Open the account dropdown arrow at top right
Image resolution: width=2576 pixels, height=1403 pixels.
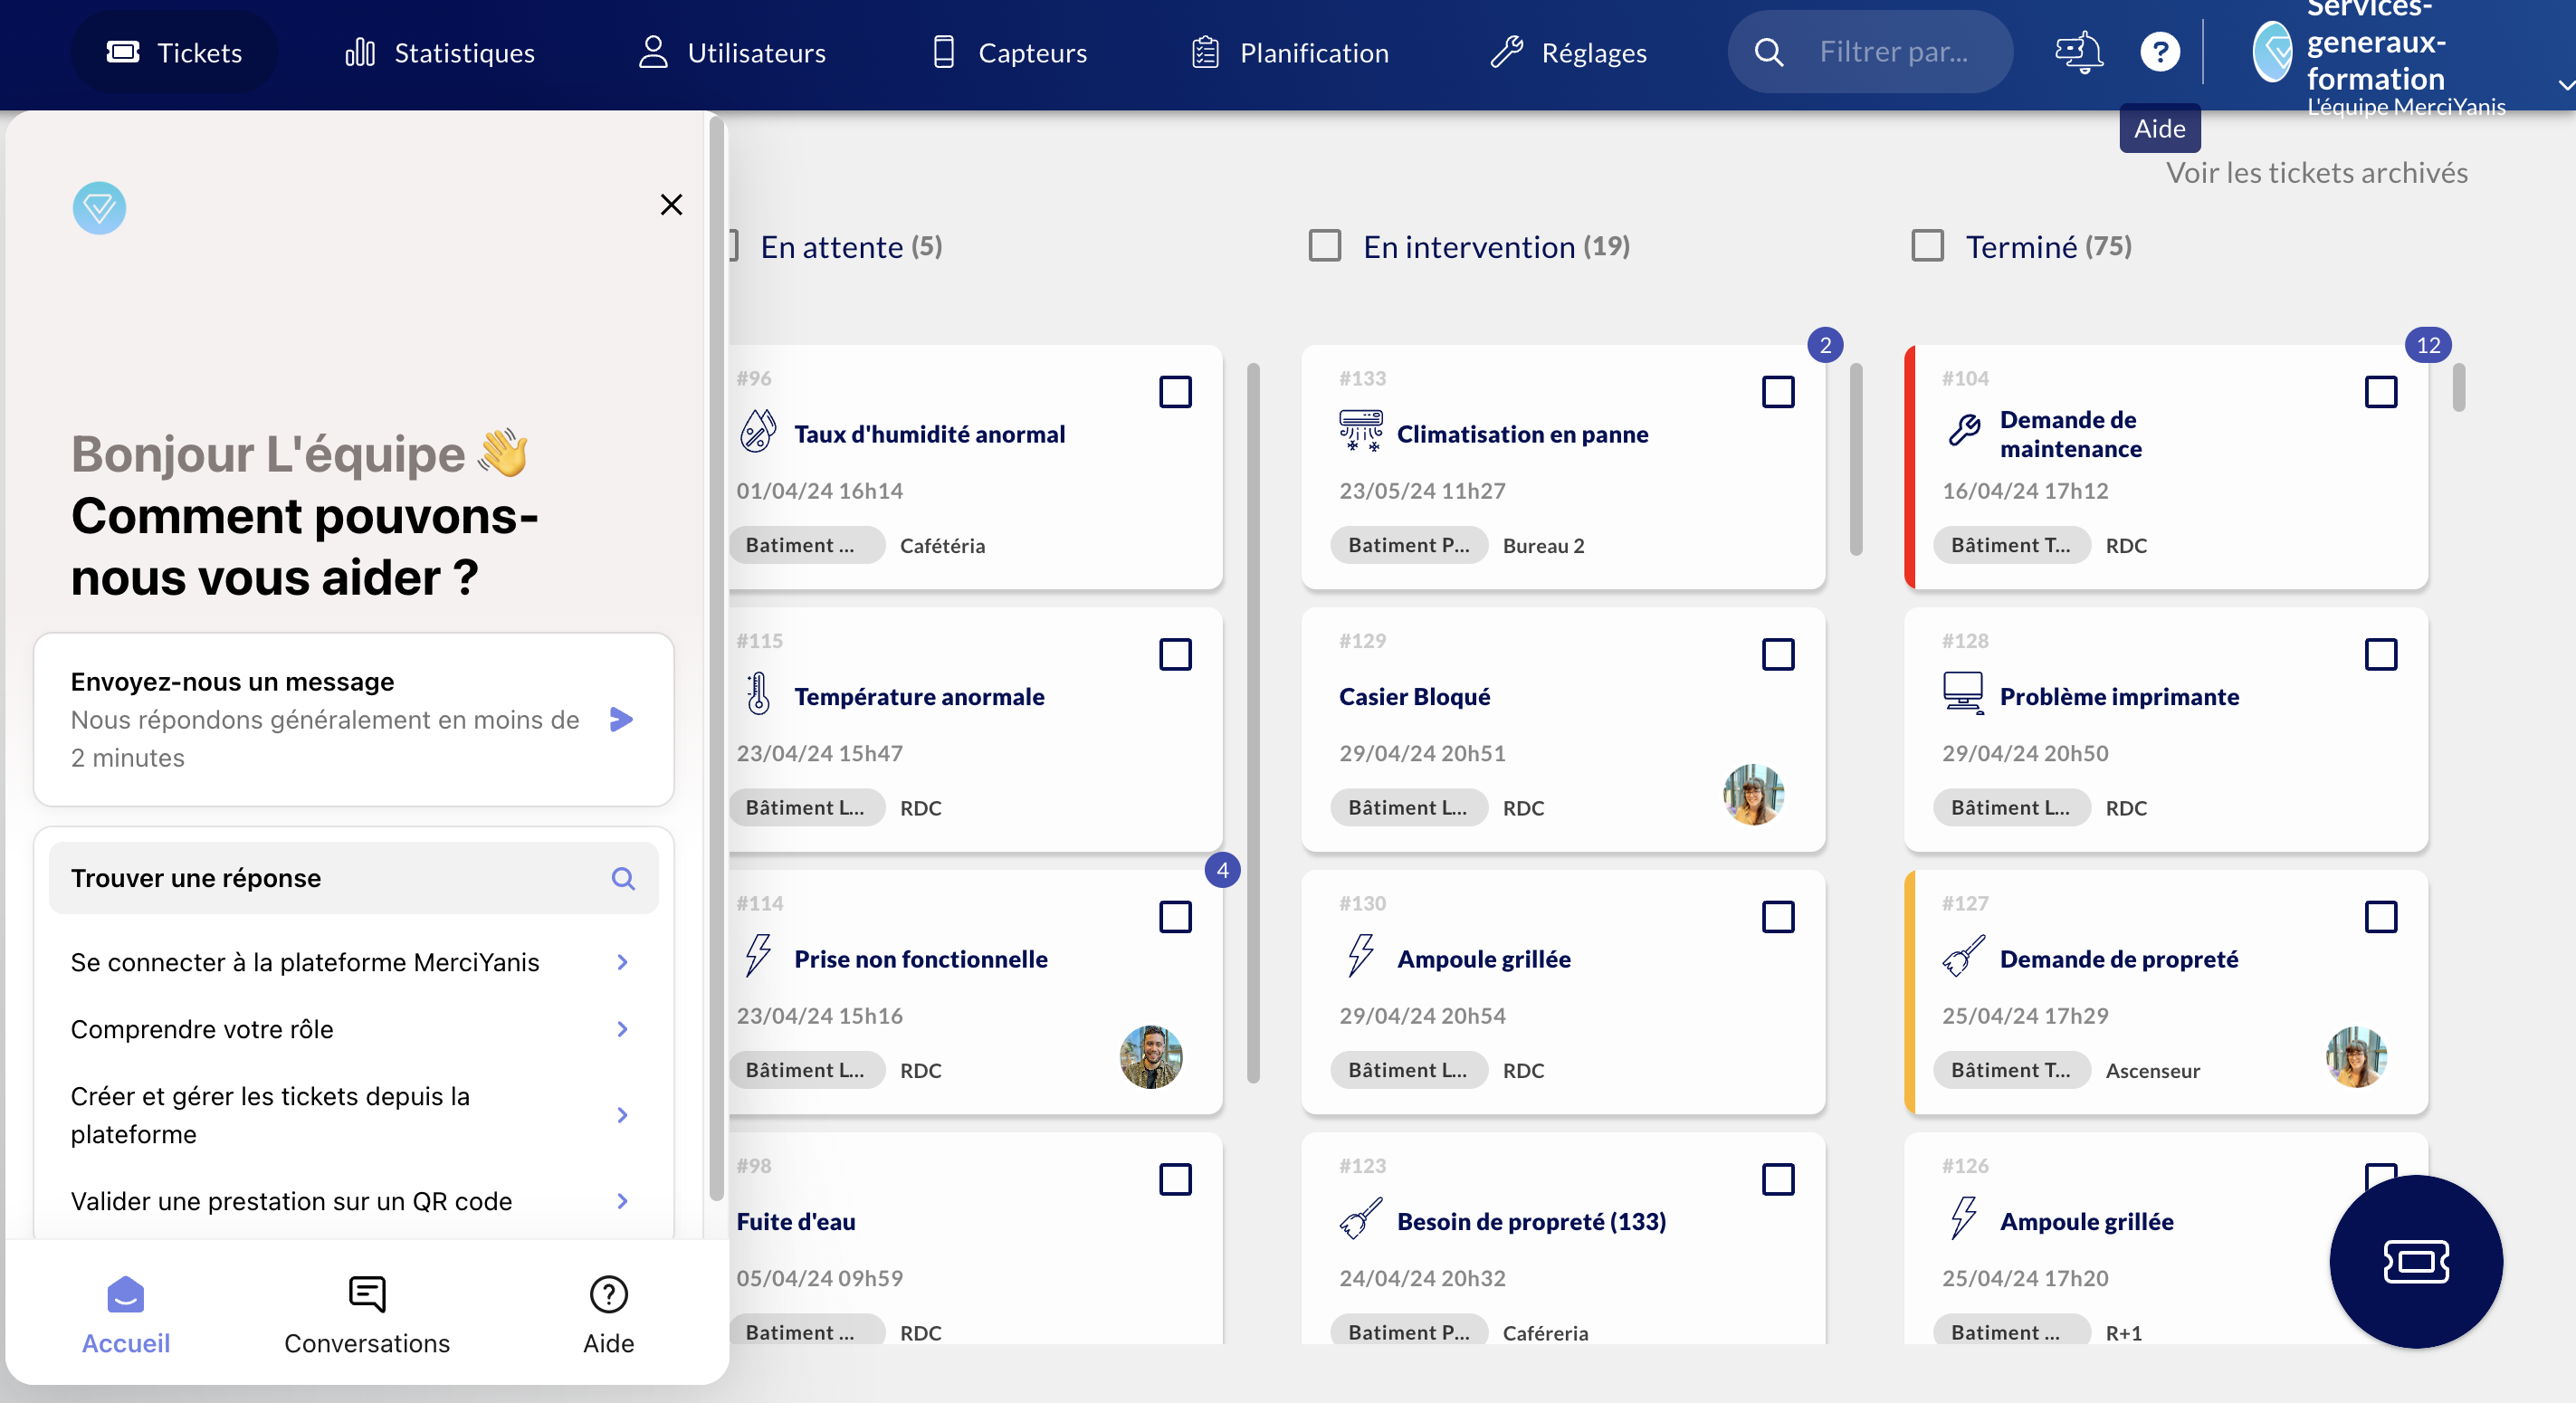pyautogui.click(x=2565, y=86)
